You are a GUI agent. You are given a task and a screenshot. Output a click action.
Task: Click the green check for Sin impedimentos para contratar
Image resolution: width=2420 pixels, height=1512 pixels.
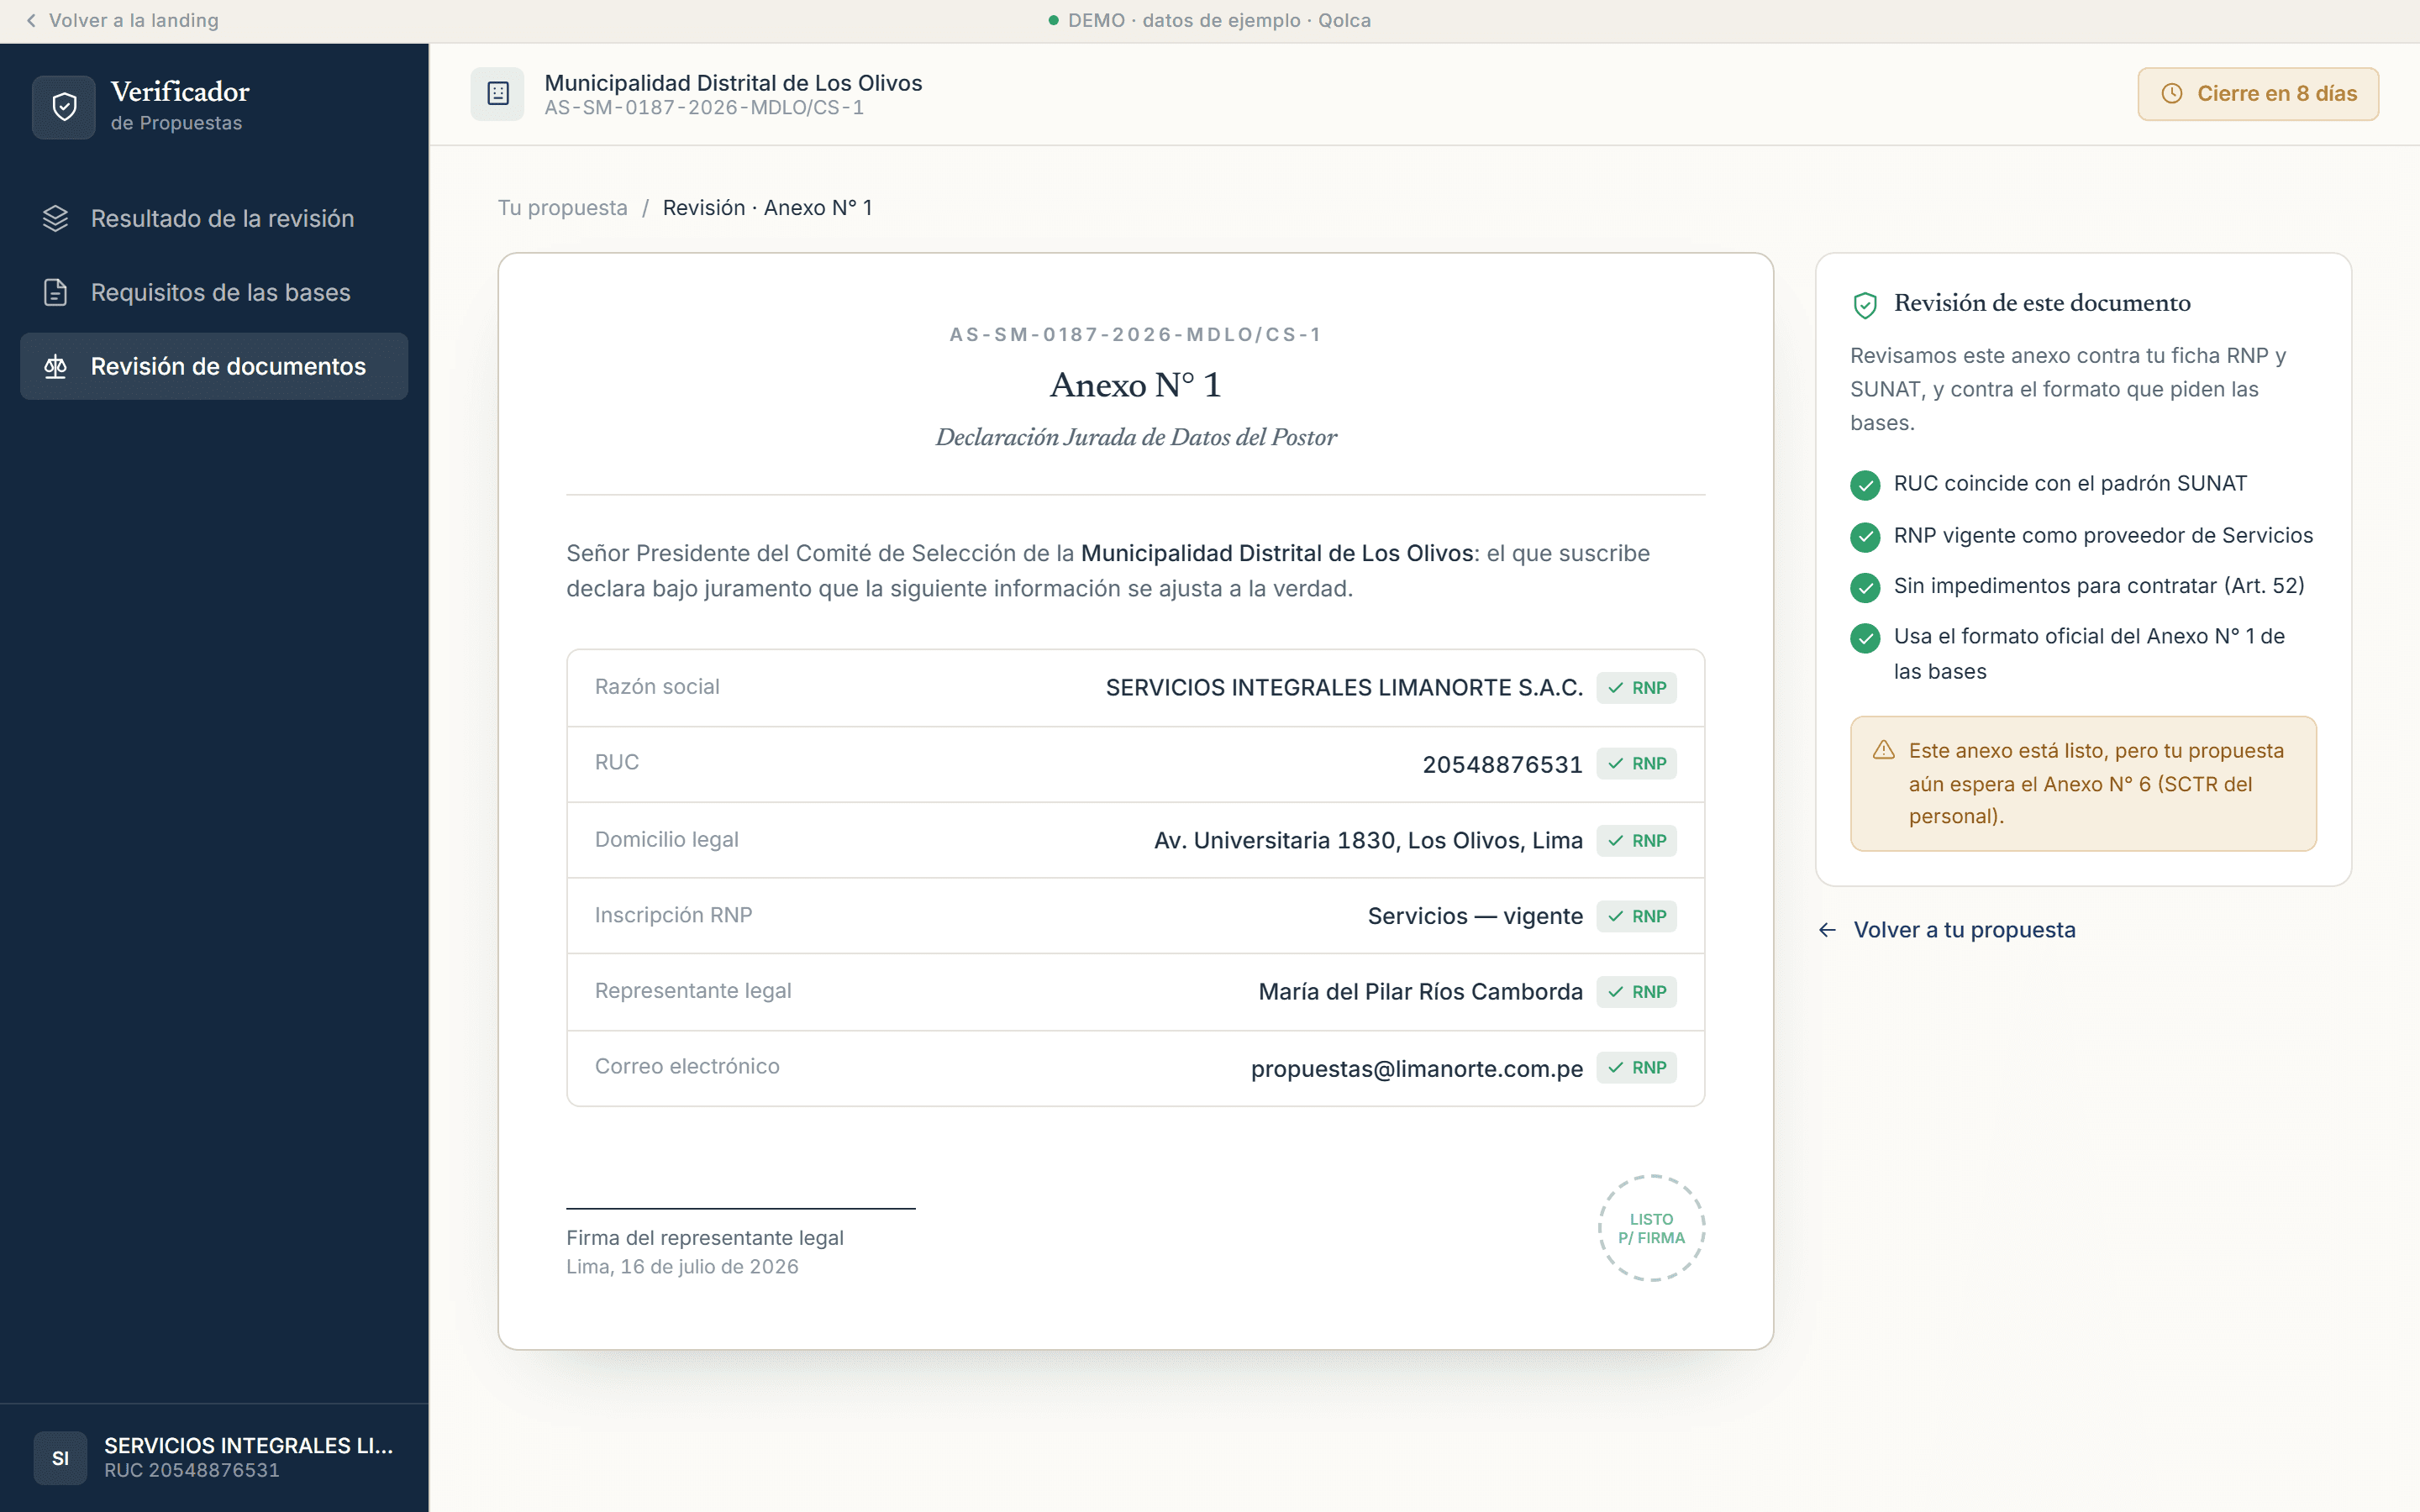(1865, 587)
